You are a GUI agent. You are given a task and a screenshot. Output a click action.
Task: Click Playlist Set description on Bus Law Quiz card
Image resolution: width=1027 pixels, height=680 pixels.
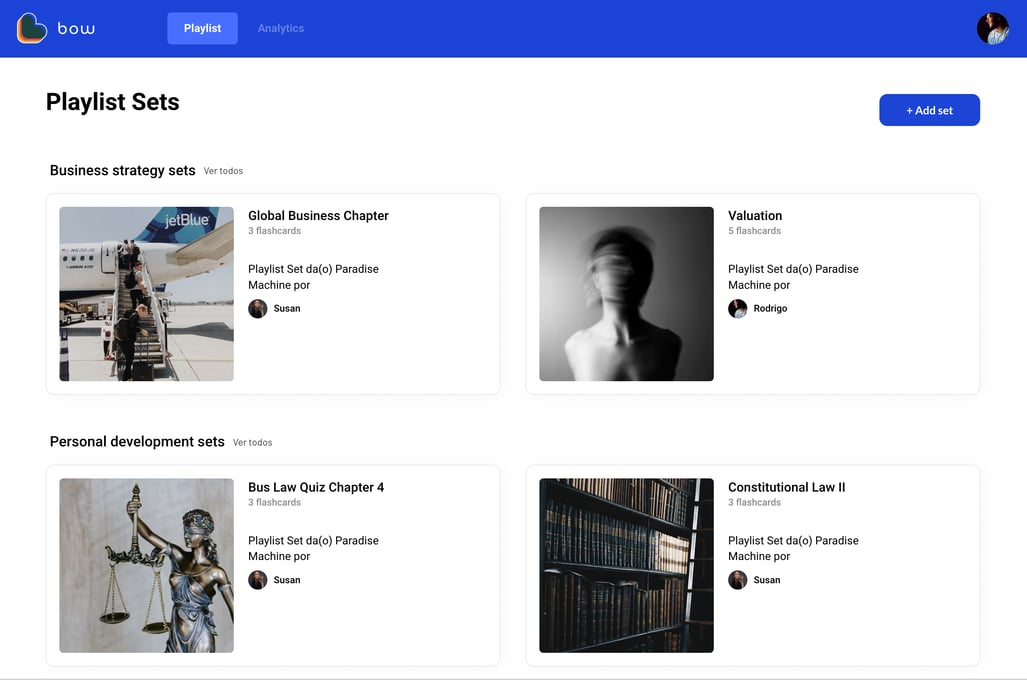tap(313, 548)
